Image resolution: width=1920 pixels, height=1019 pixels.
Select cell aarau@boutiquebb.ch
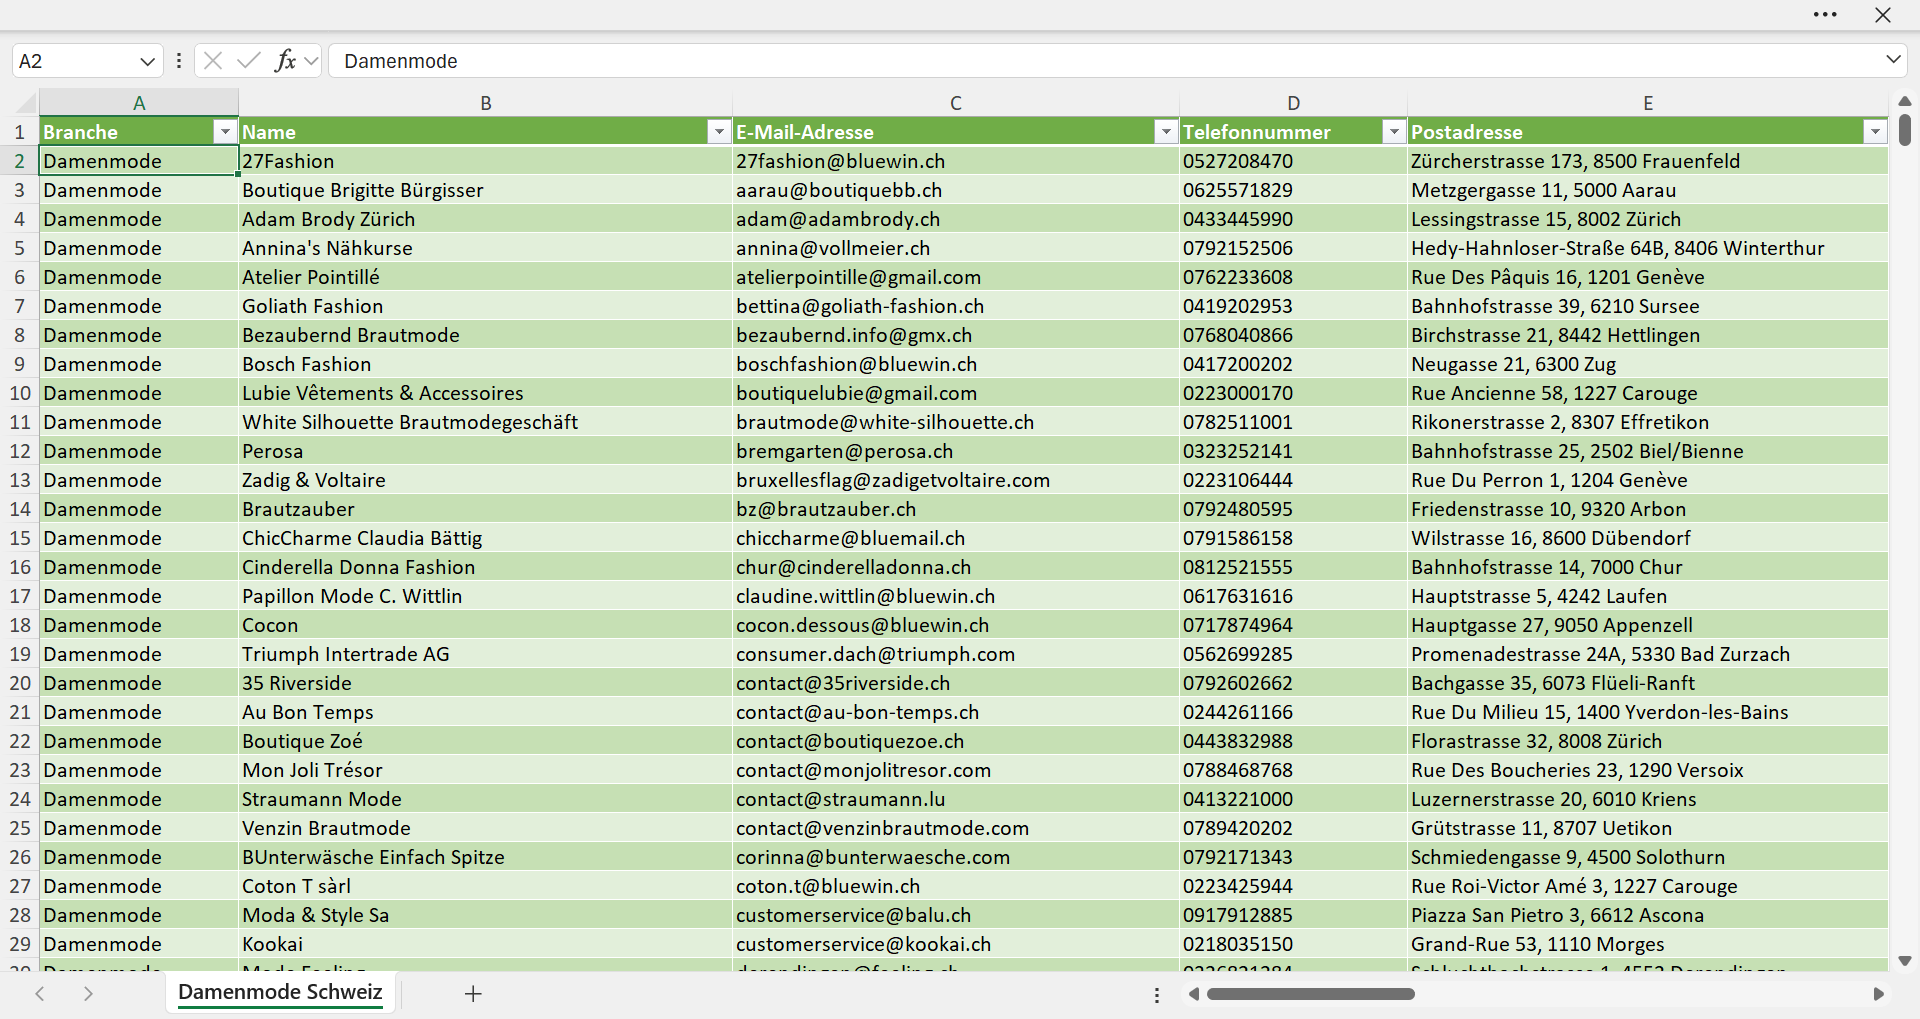pos(956,190)
